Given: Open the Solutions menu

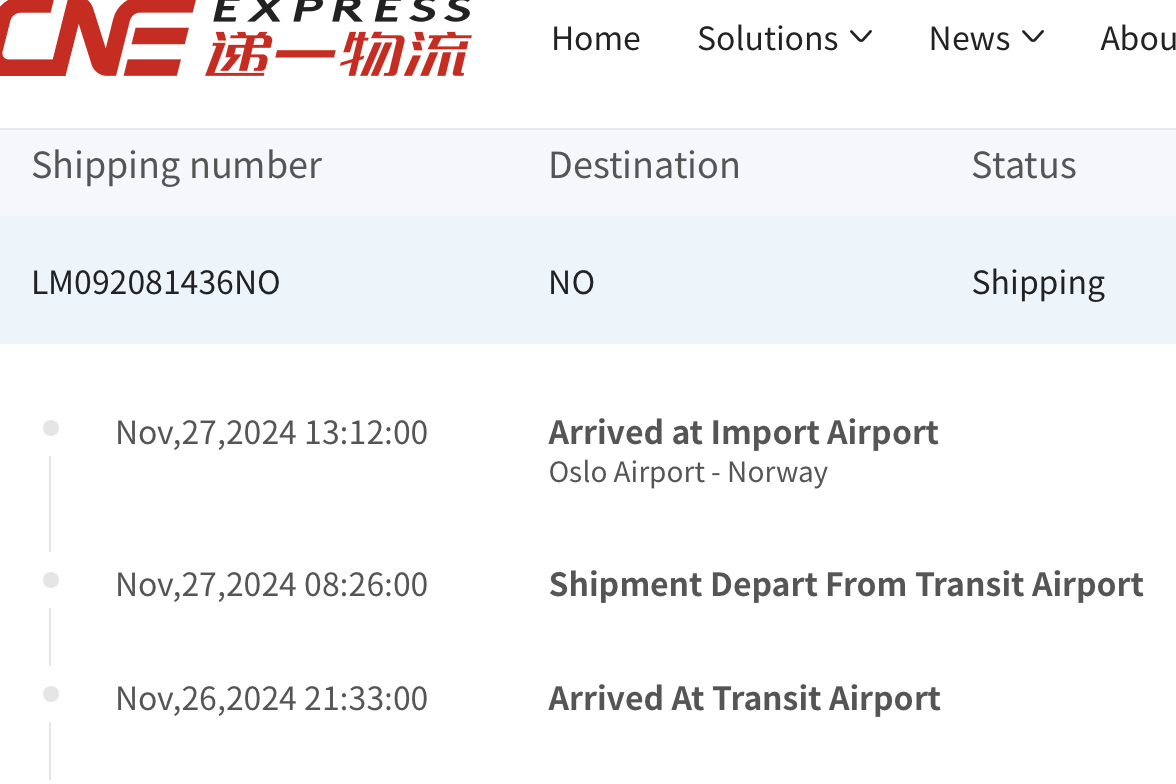Looking at the screenshot, I should pyautogui.click(x=768, y=38).
